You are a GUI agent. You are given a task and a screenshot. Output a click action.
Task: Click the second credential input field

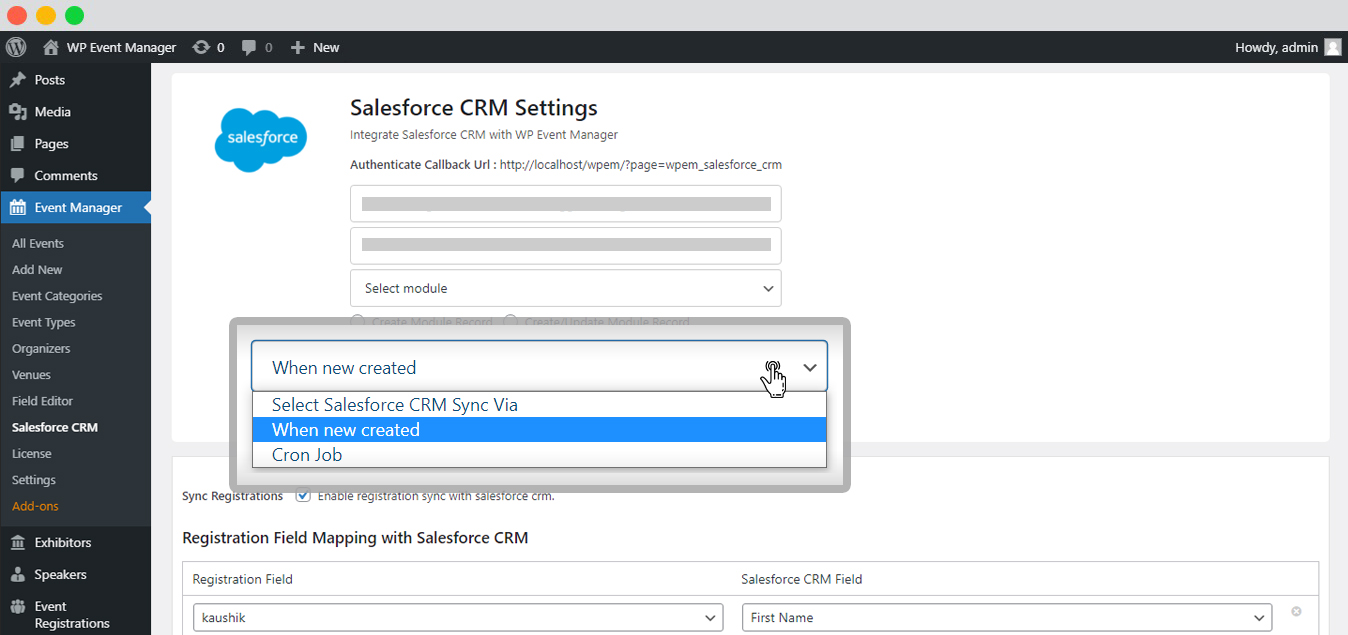pos(566,246)
